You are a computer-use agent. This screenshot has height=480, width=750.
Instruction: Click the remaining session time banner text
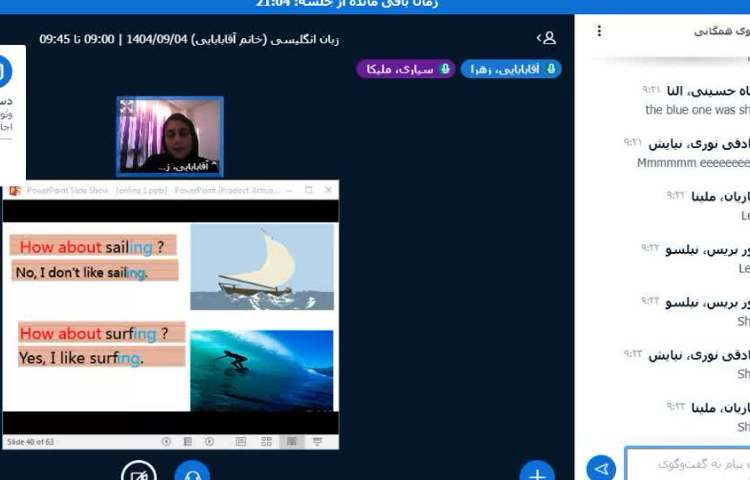point(347,4)
